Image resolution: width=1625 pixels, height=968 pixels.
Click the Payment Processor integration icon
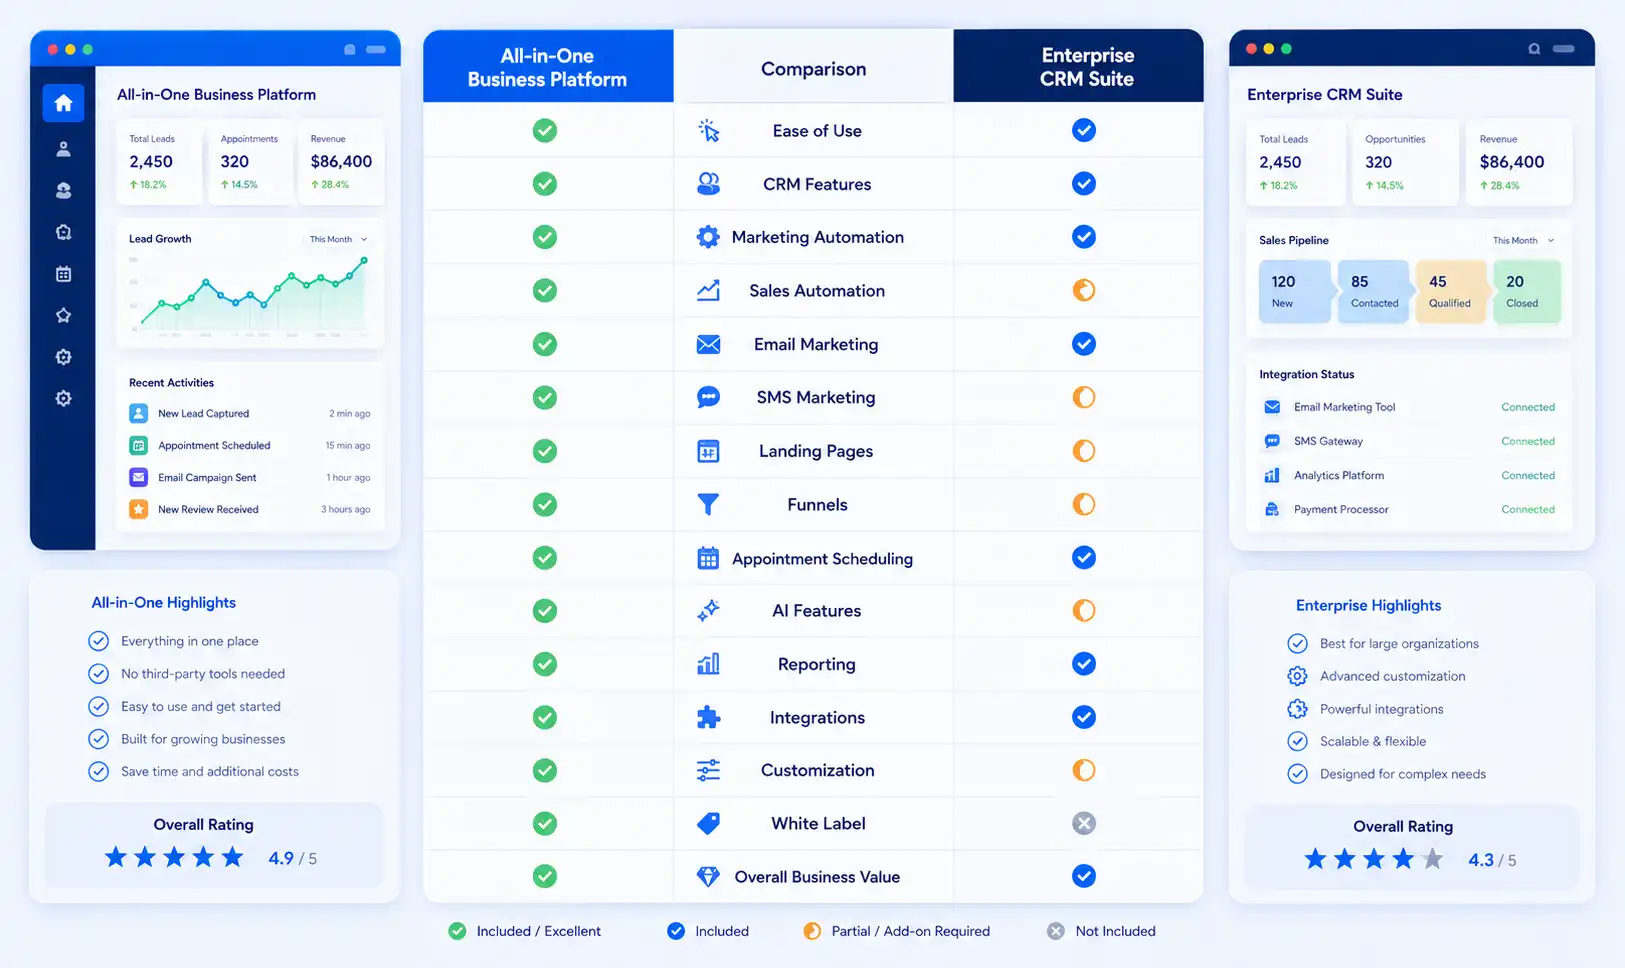[x=1272, y=509]
